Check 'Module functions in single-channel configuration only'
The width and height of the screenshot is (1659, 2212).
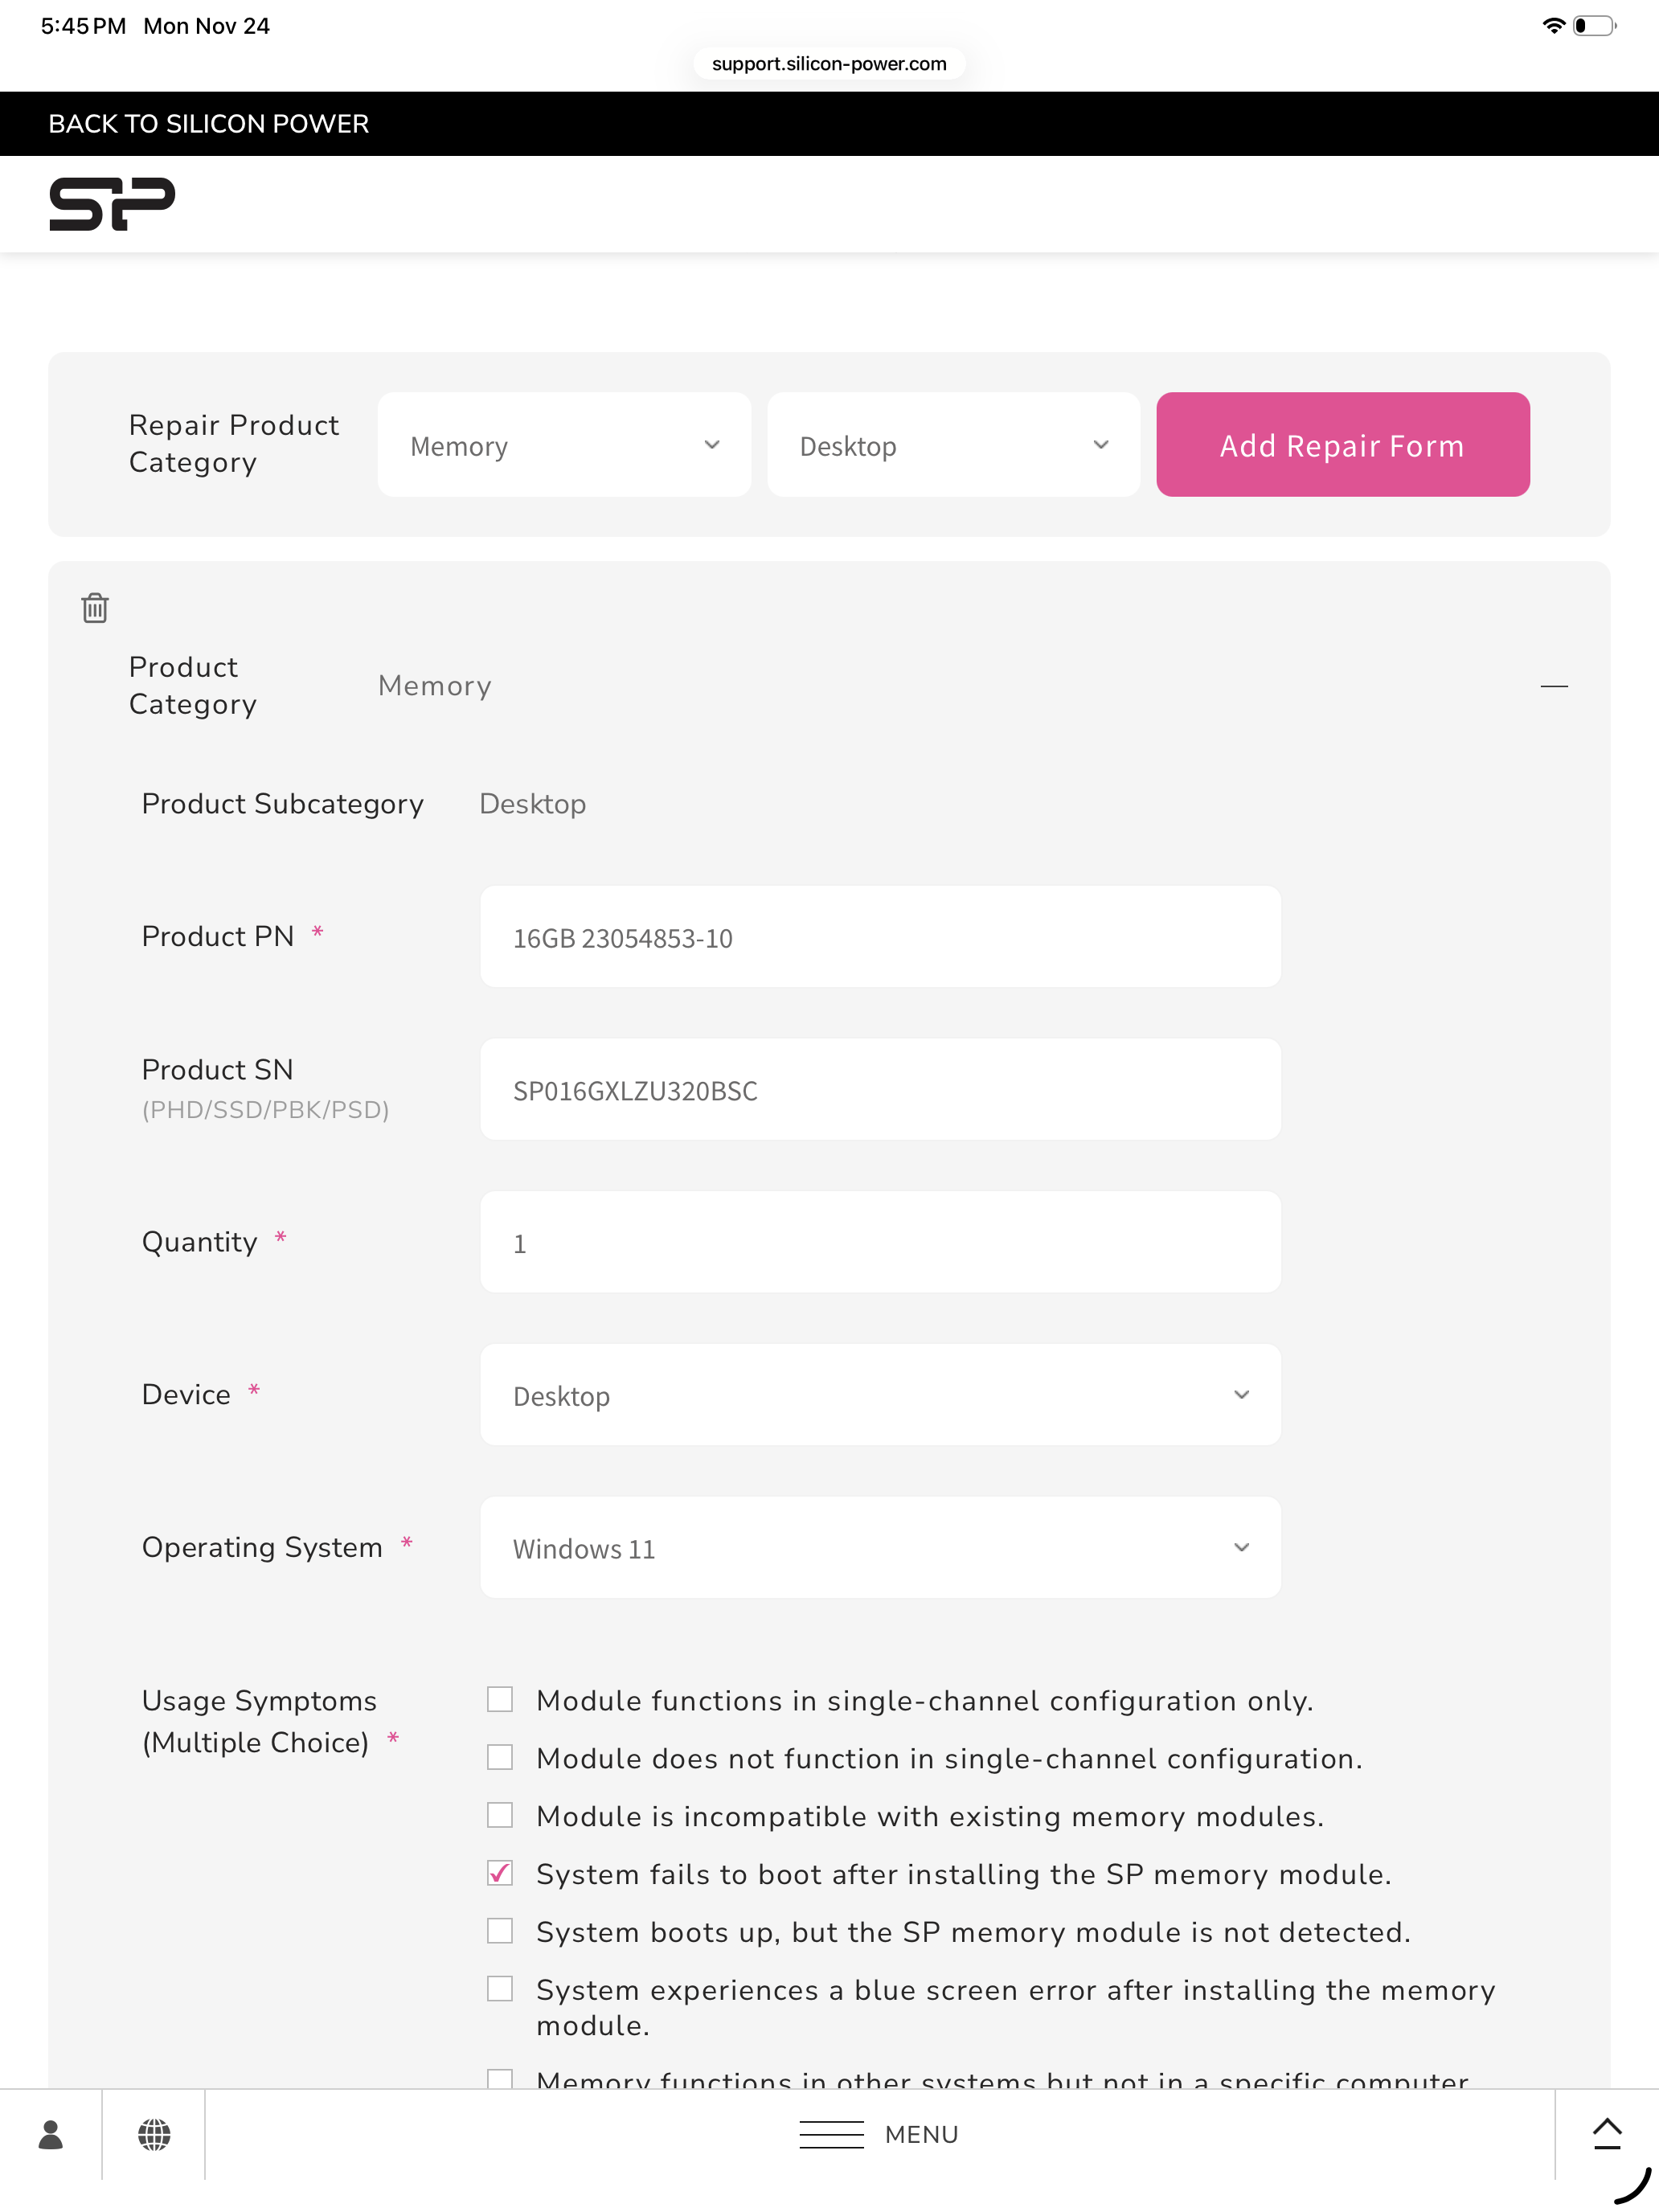[500, 1699]
